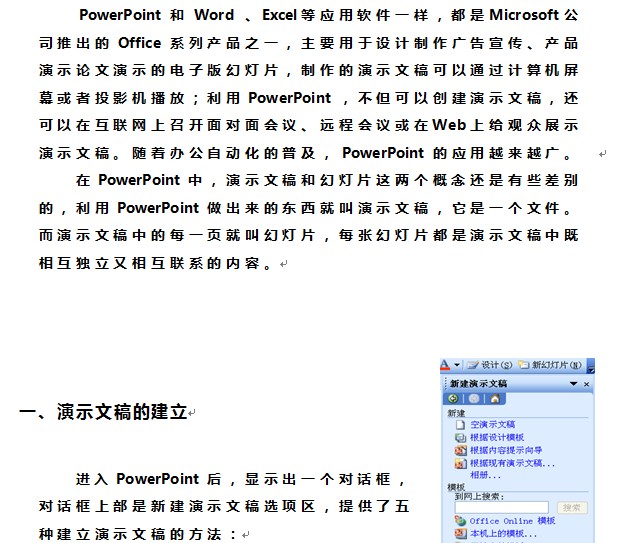Click the word Word in first line
The height and width of the screenshot is (543, 633).
[x=214, y=15]
